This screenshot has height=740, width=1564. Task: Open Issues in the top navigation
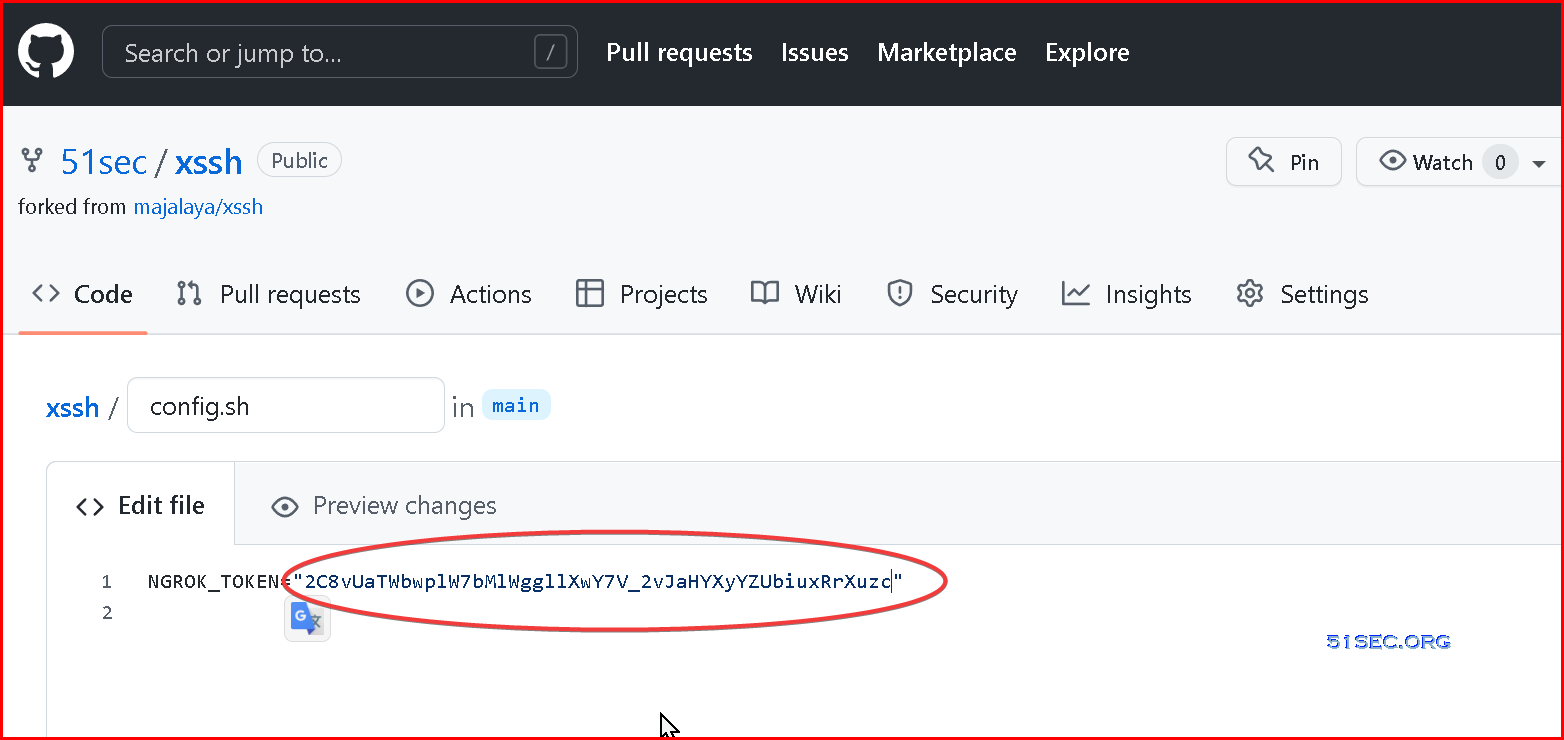pyautogui.click(x=814, y=52)
